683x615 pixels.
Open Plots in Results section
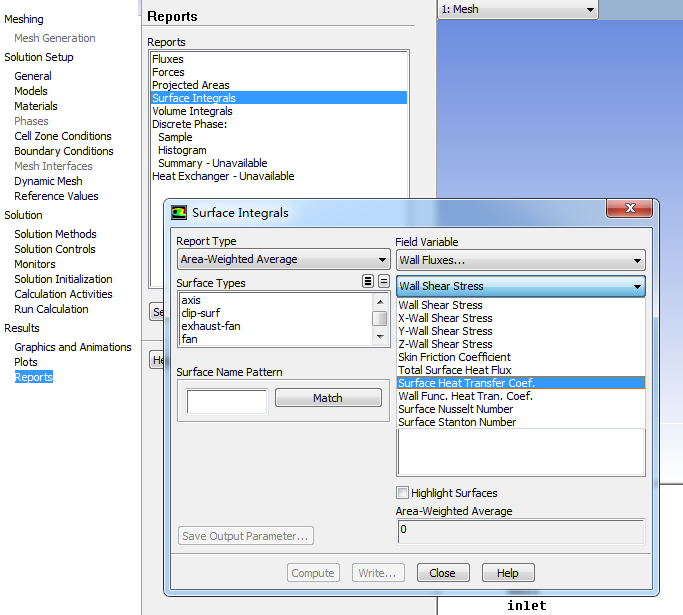point(26,362)
